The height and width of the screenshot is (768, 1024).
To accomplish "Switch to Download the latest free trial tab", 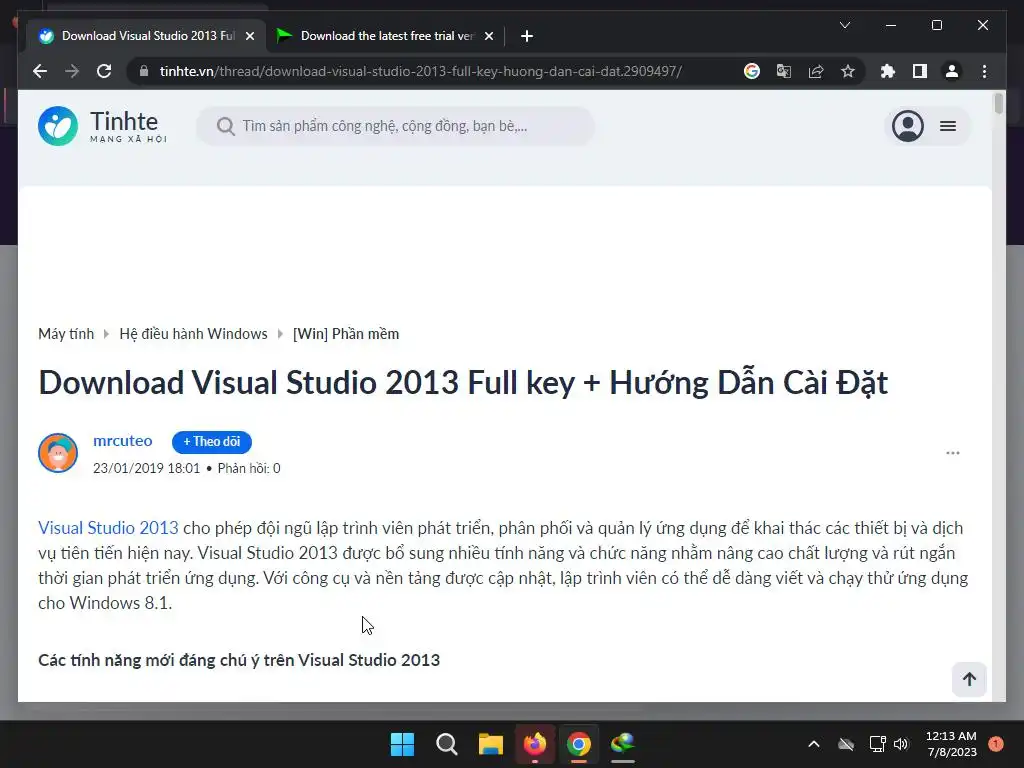I will pyautogui.click(x=385, y=36).
